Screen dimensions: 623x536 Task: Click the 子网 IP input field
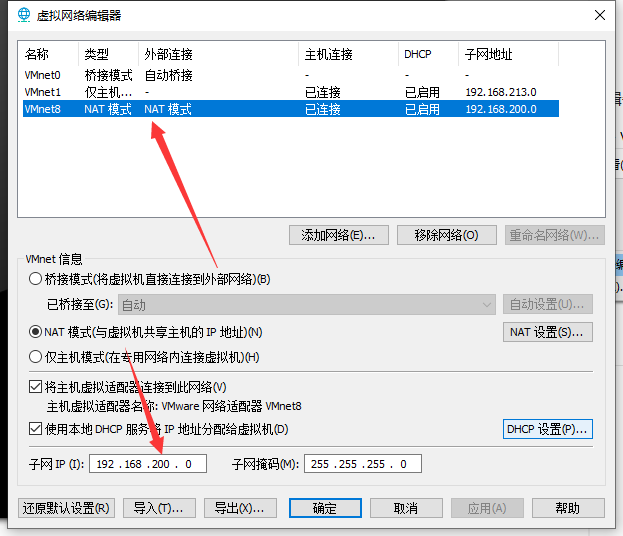pyautogui.click(x=147, y=464)
